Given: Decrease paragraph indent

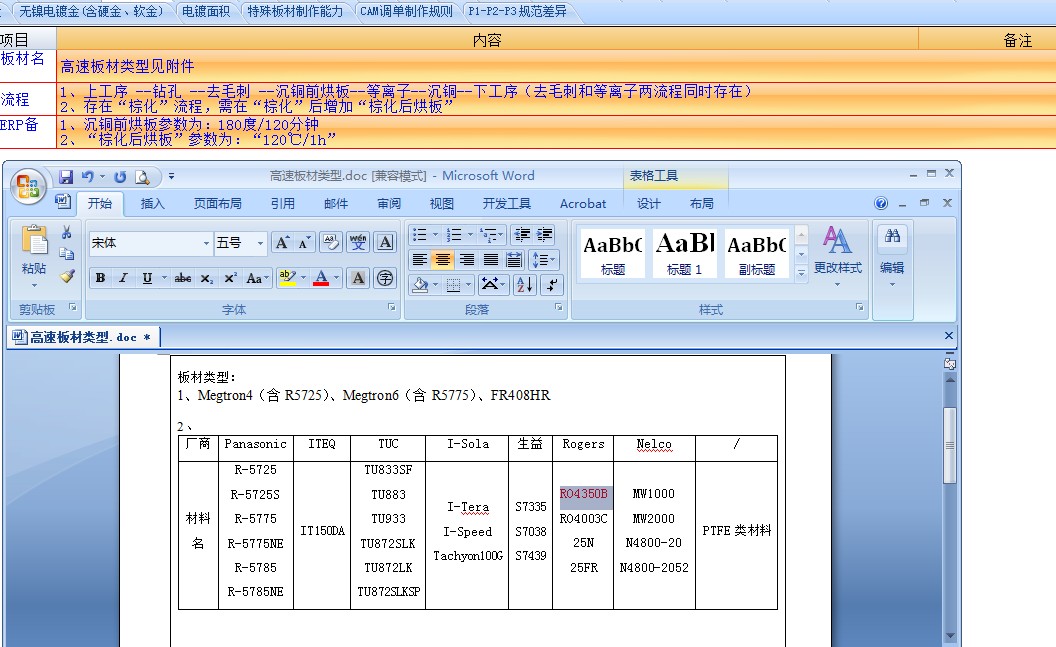Looking at the screenshot, I should click(522, 234).
